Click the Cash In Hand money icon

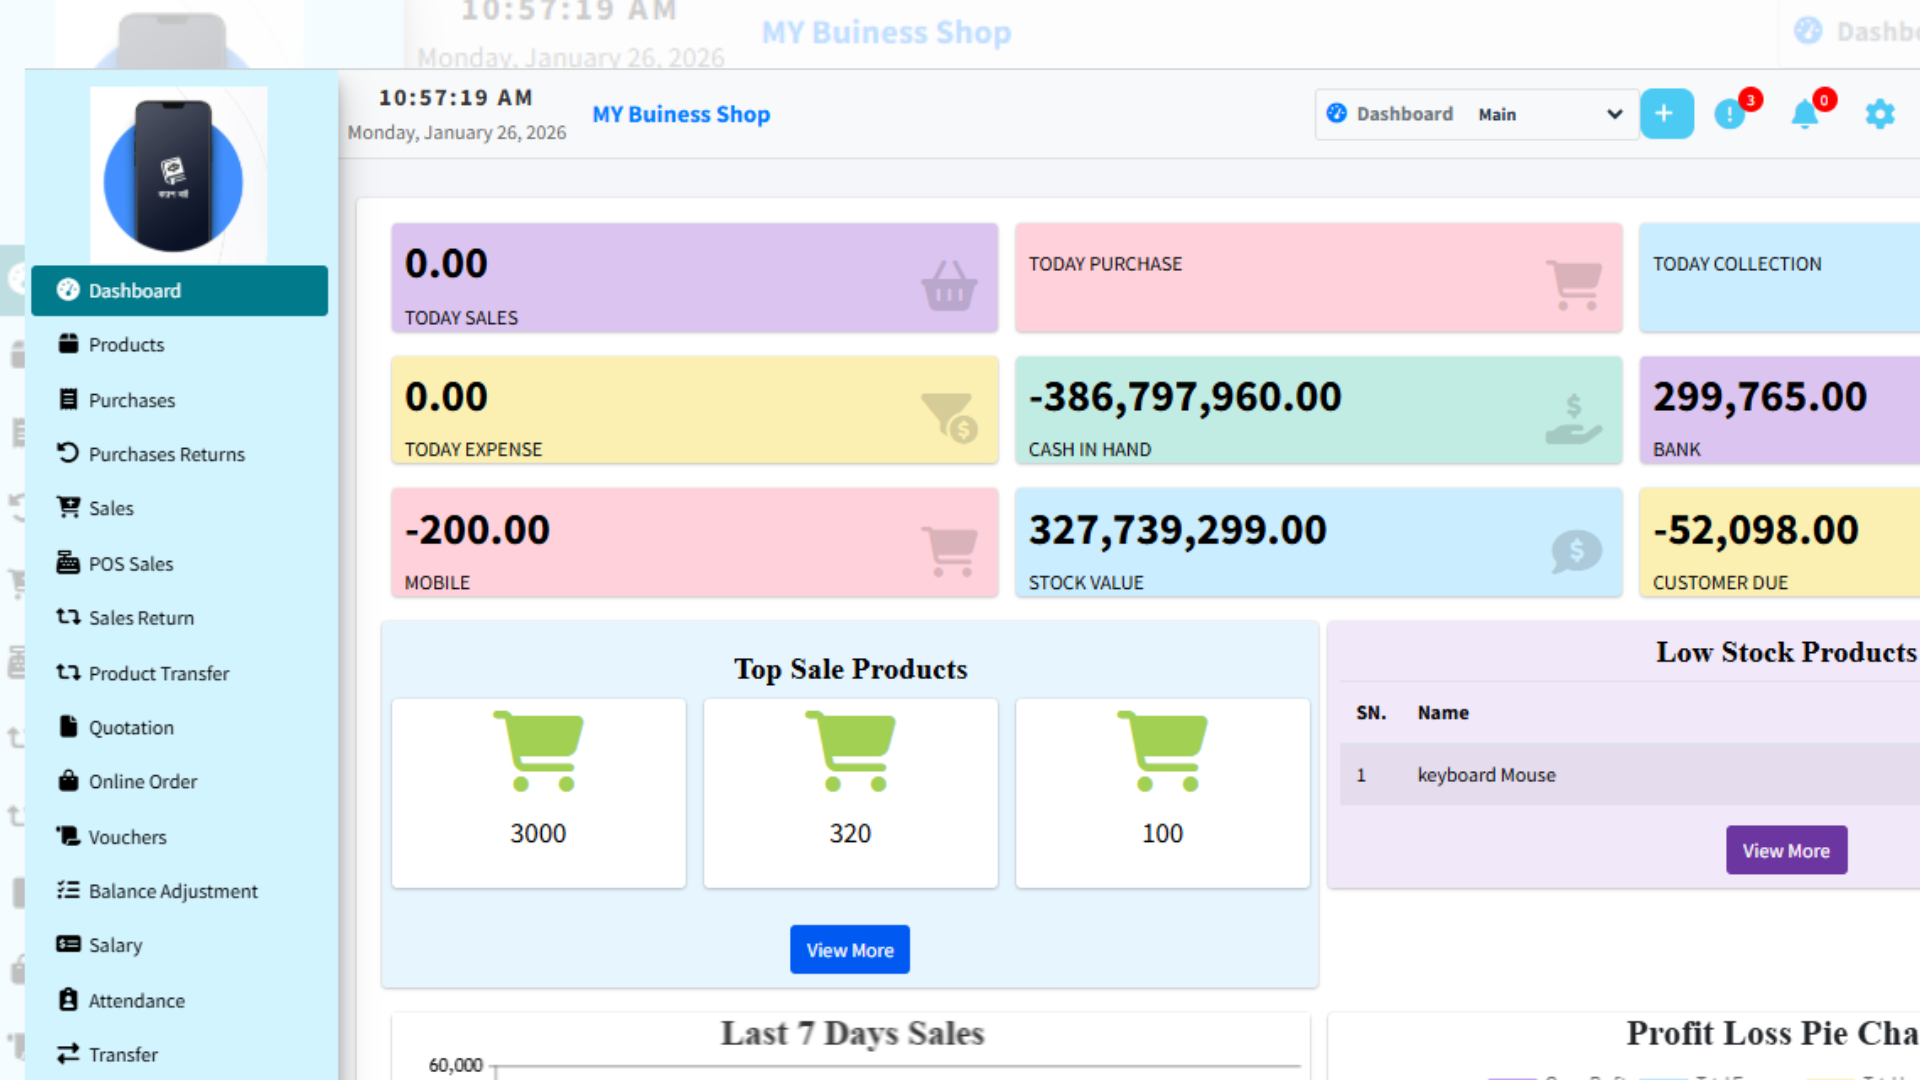pos(1573,418)
